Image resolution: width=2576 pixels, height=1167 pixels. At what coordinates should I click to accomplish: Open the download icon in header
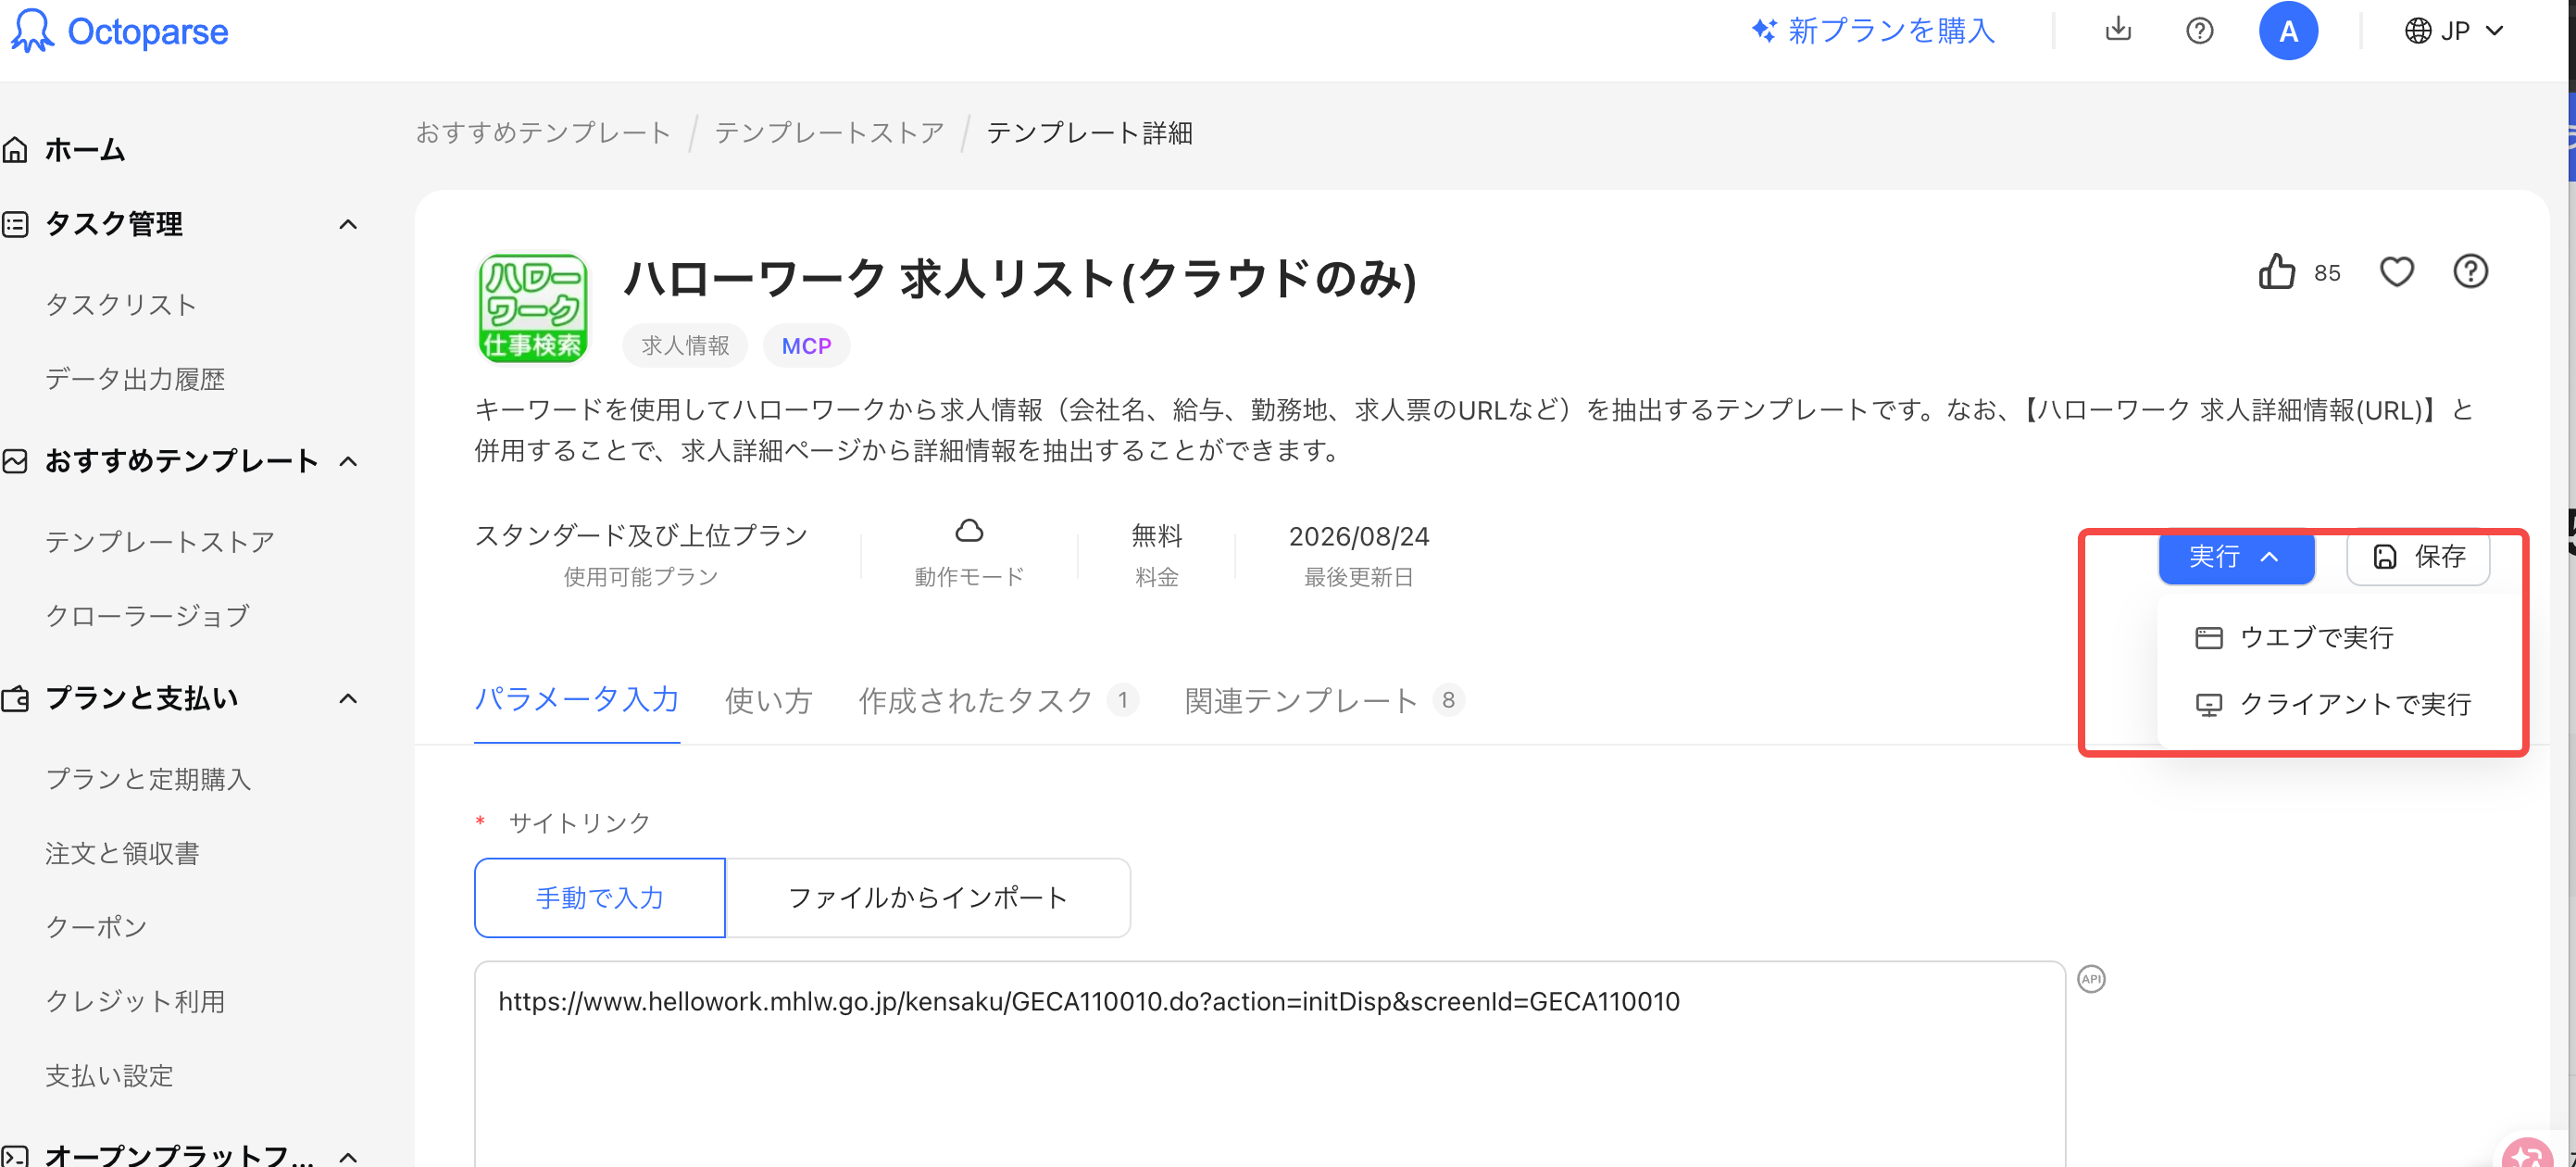point(2117,30)
